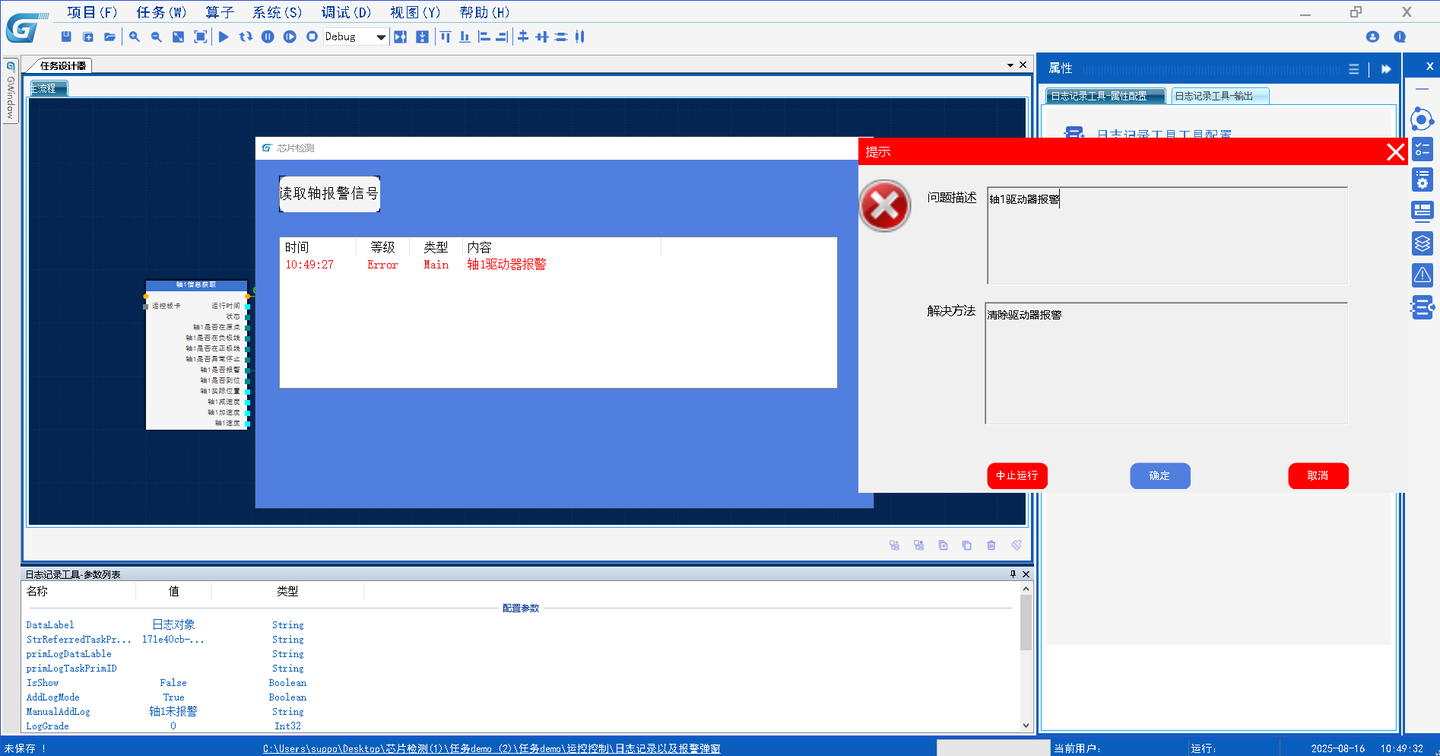
Task: Open the GsWindow side tab
Action: coord(11,91)
